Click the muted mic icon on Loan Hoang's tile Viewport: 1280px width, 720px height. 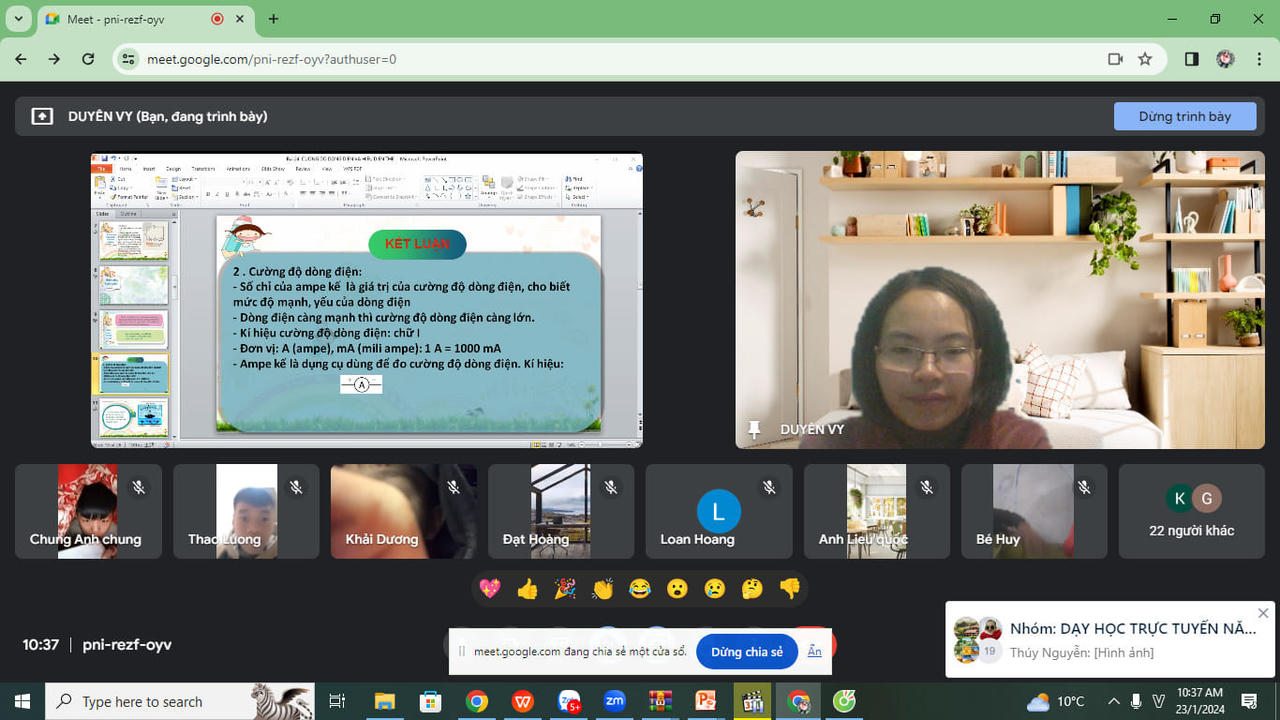point(769,487)
